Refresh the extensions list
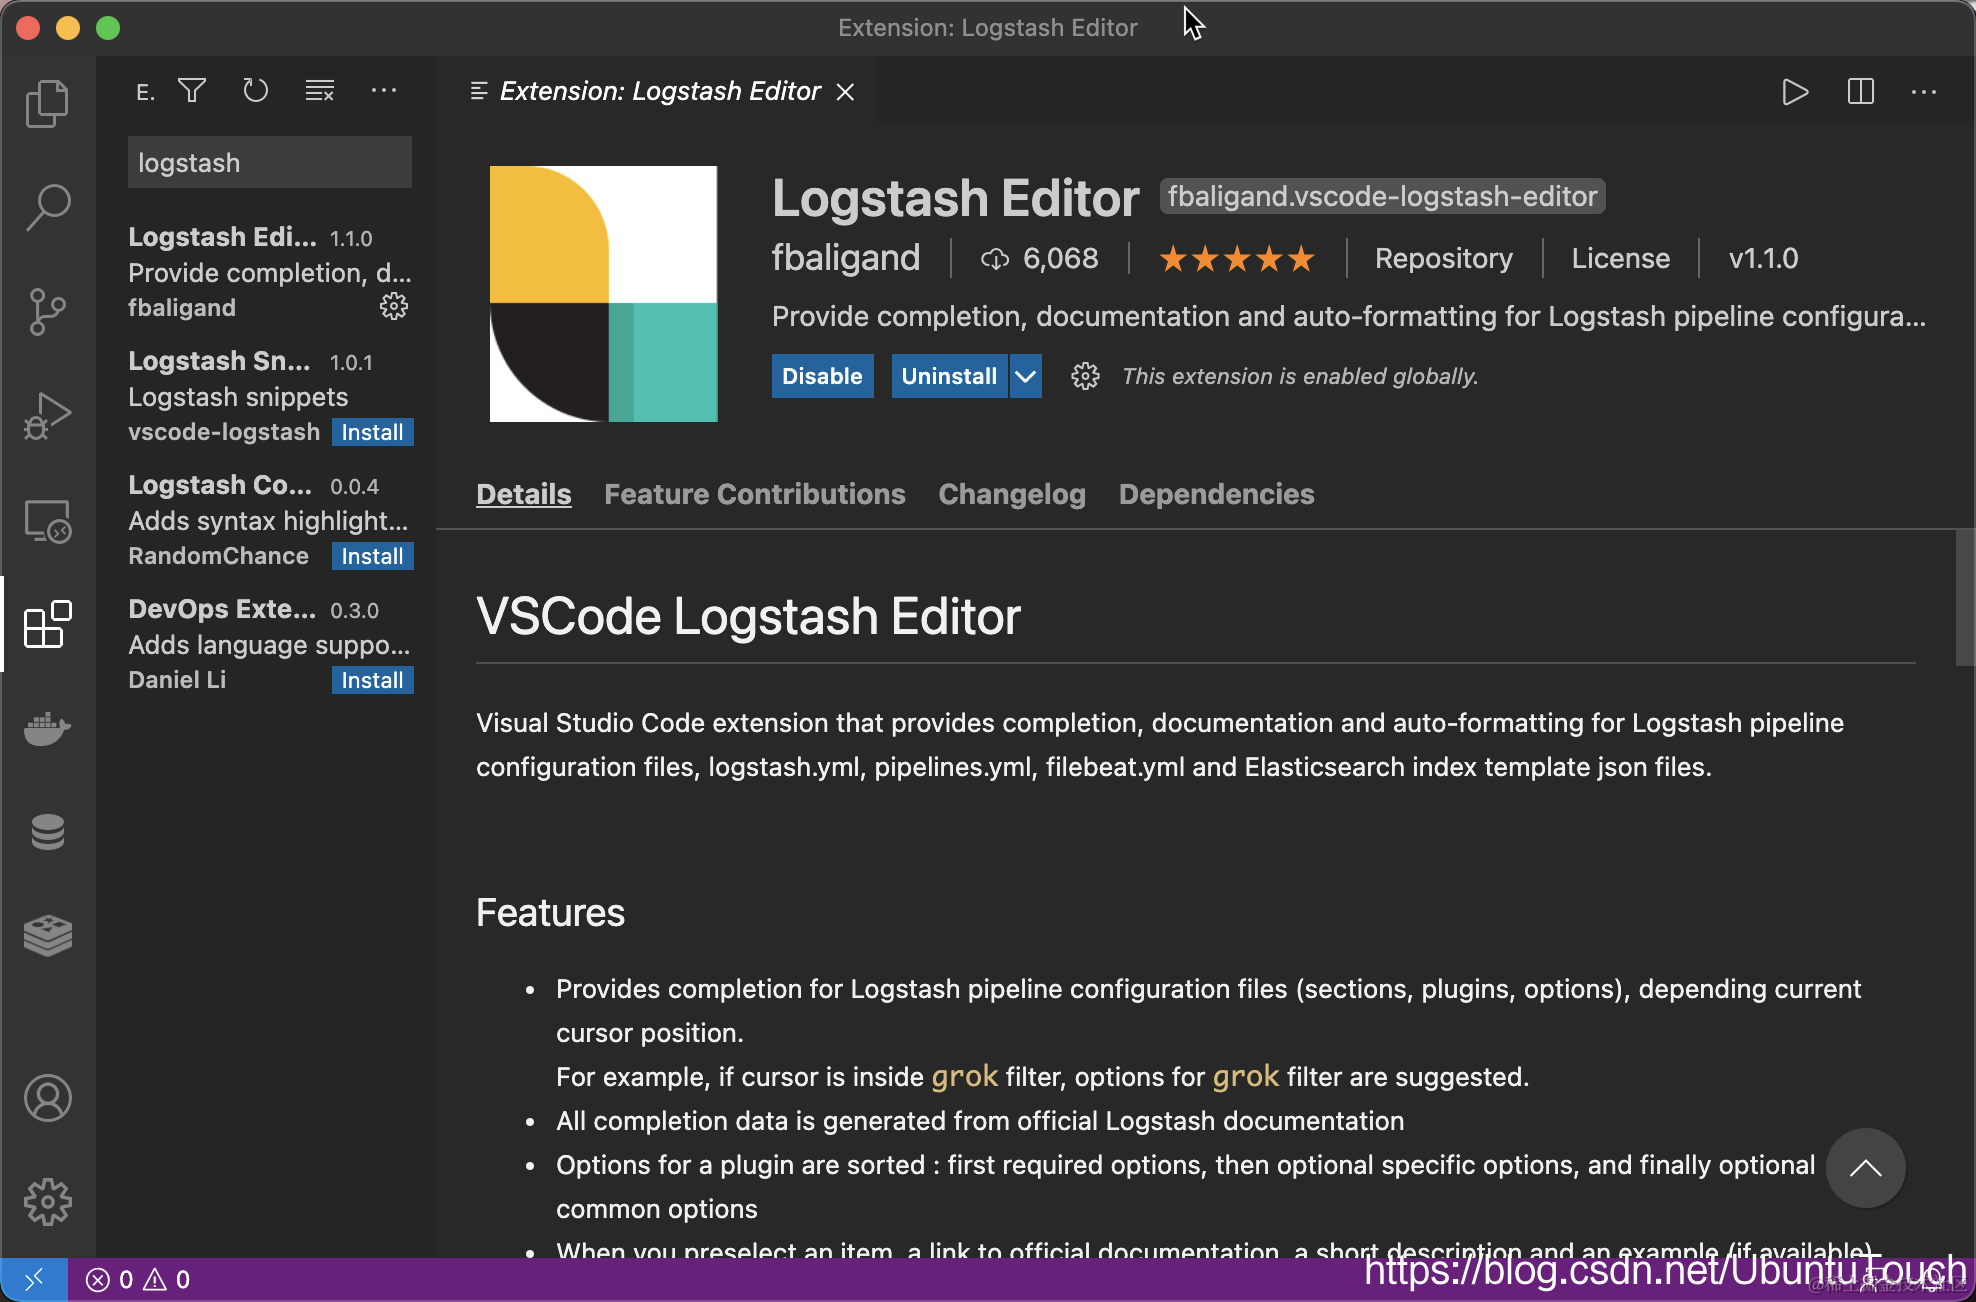Viewport: 1976px width, 1302px height. click(x=256, y=91)
